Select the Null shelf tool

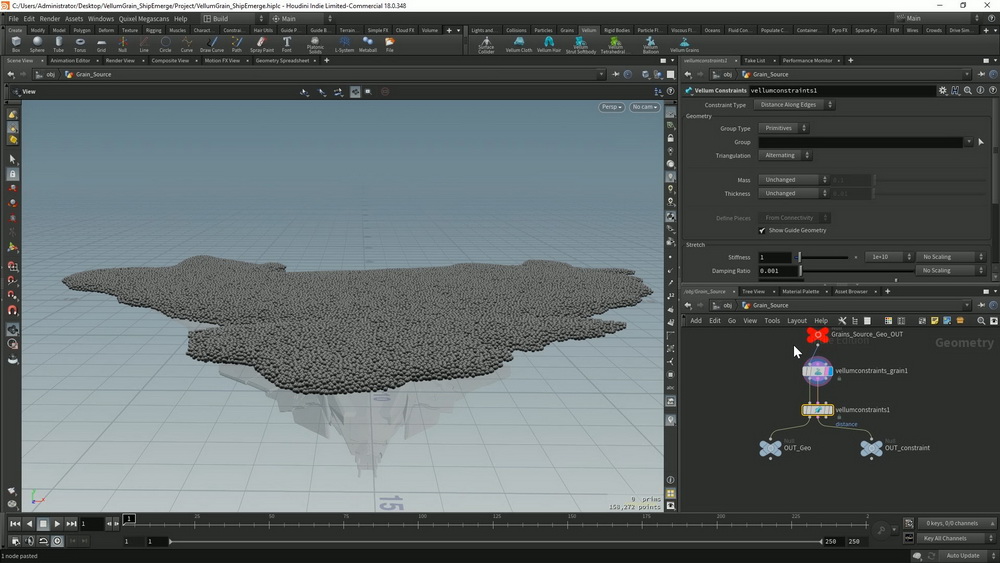[122, 44]
